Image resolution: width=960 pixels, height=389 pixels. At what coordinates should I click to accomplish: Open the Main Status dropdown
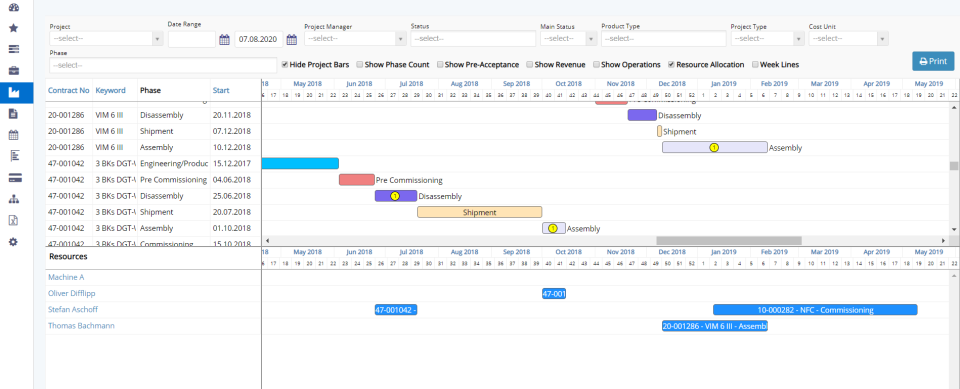(568, 39)
